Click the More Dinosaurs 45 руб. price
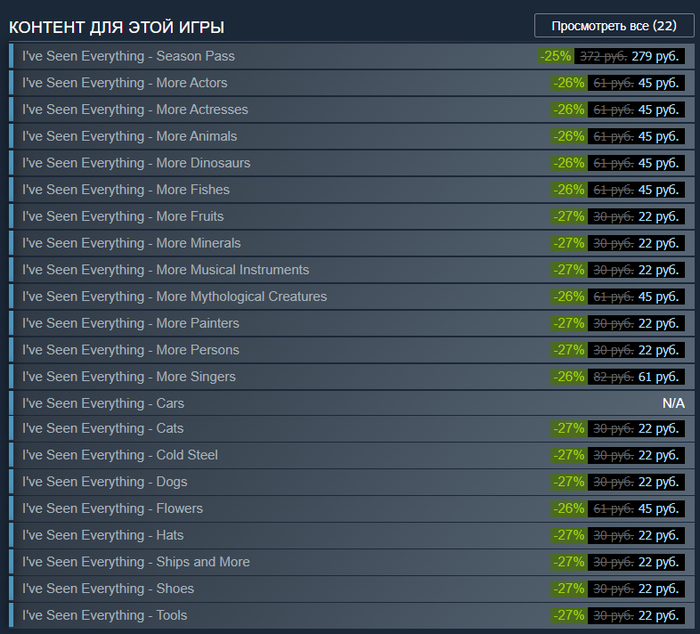The image size is (700, 634). click(x=658, y=163)
